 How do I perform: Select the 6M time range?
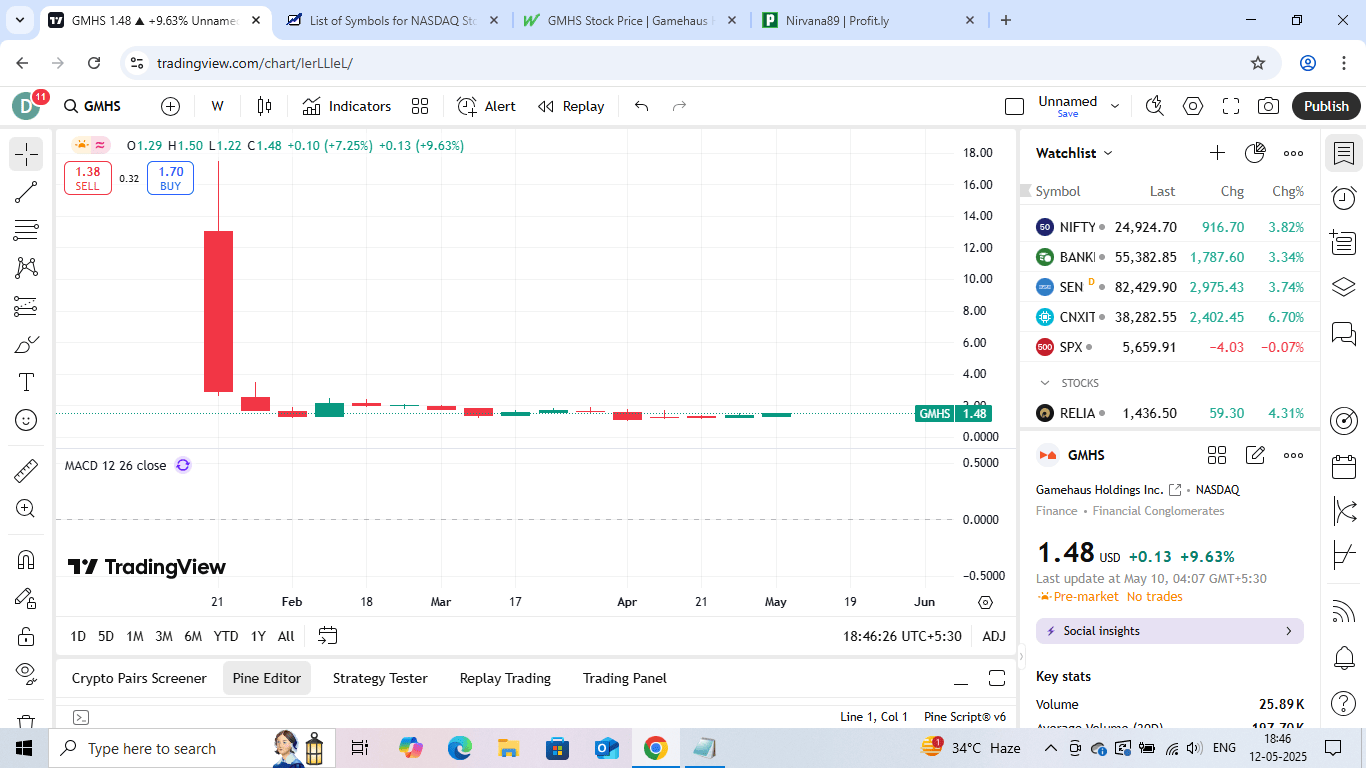click(x=193, y=636)
